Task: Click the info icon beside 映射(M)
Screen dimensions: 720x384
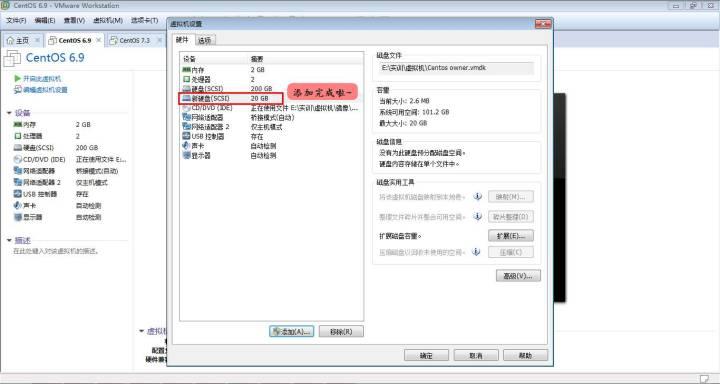Action: click(478, 197)
